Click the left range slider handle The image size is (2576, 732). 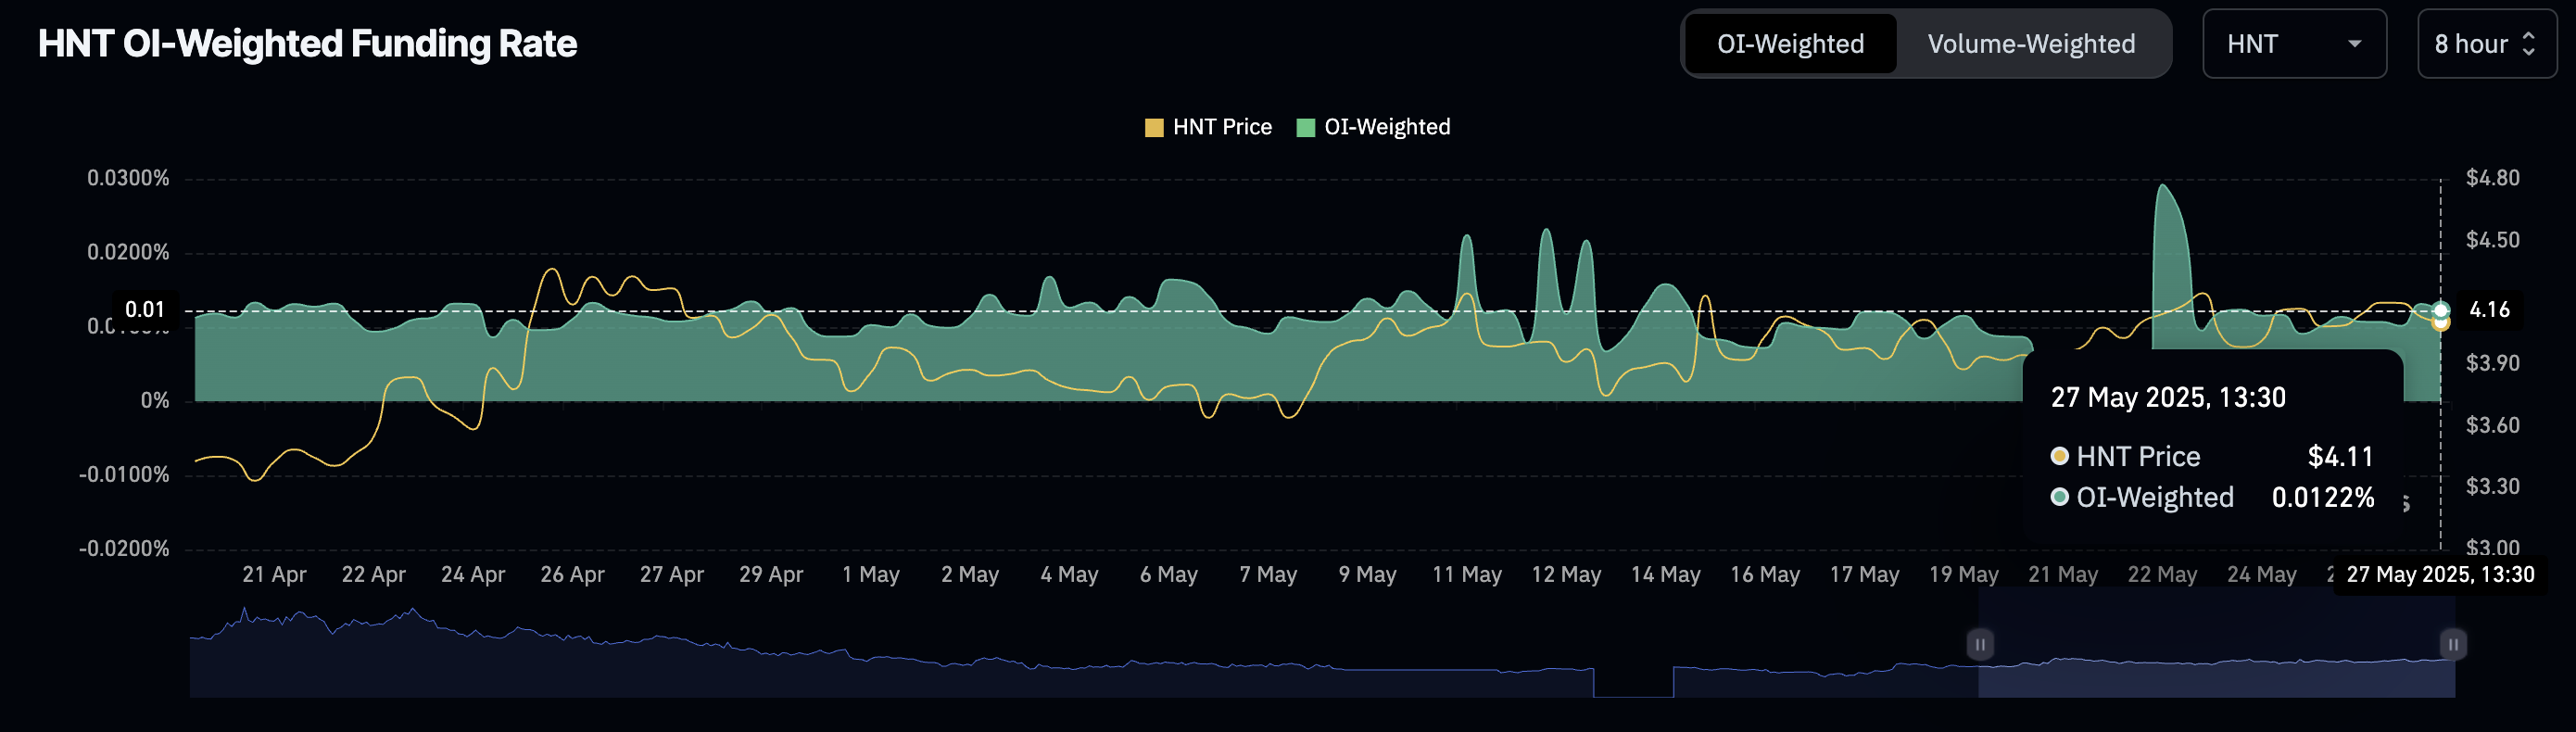coord(1979,645)
